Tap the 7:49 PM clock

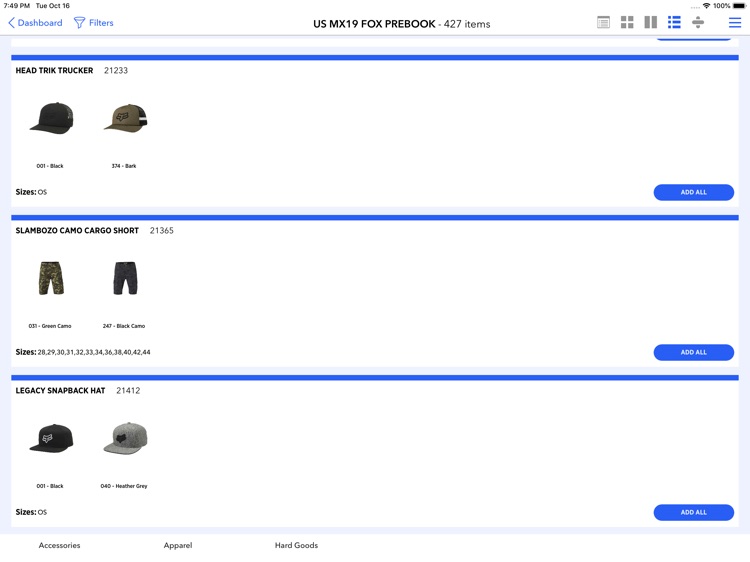[x=17, y=6]
